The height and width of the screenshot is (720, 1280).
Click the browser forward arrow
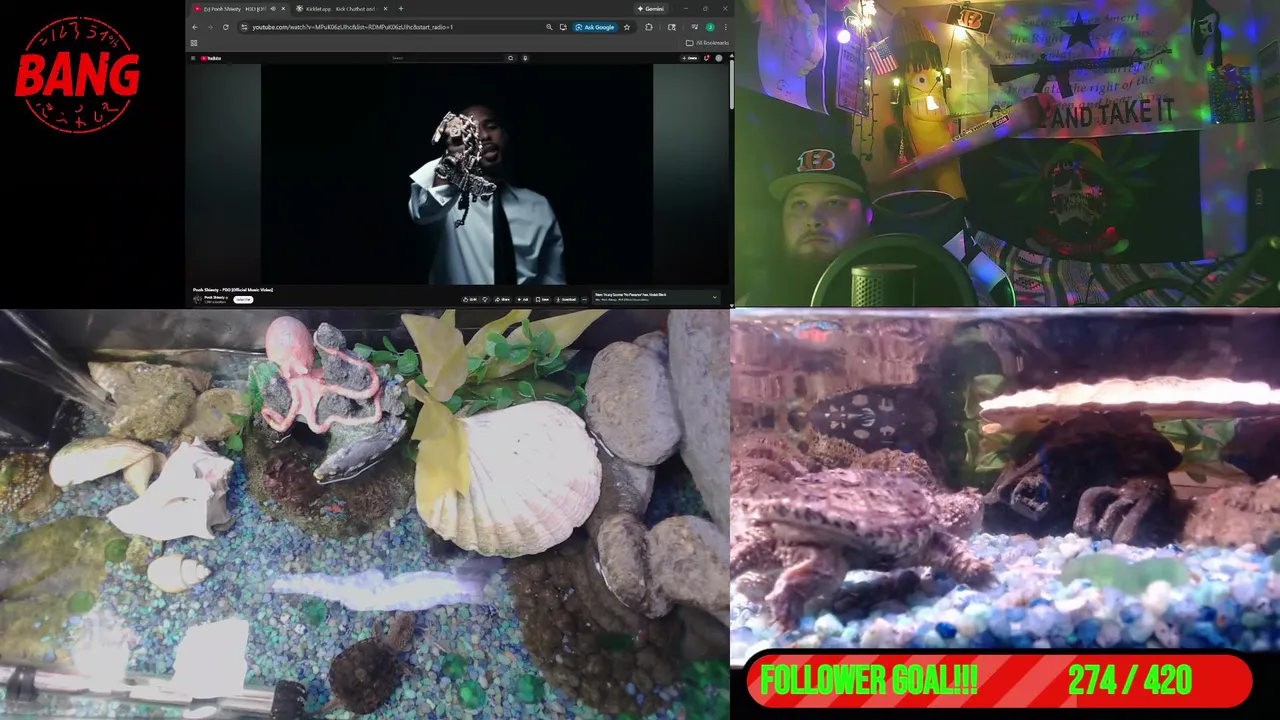[x=210, y=27]
